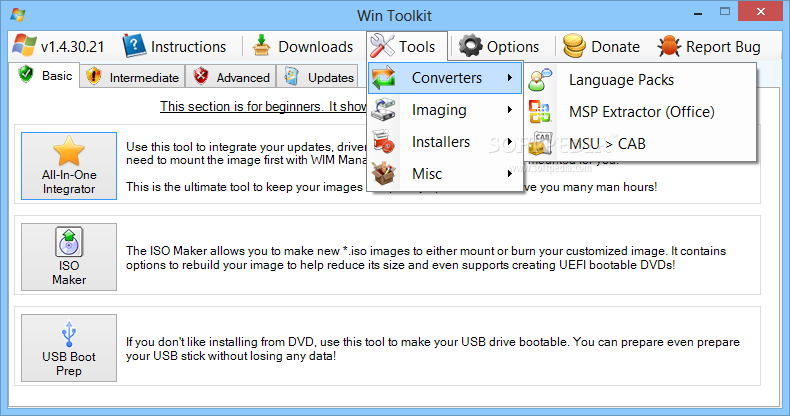Screen dimensions: 790x416
Task: Click the Donate gold coins icon
Action: point(574,46)
